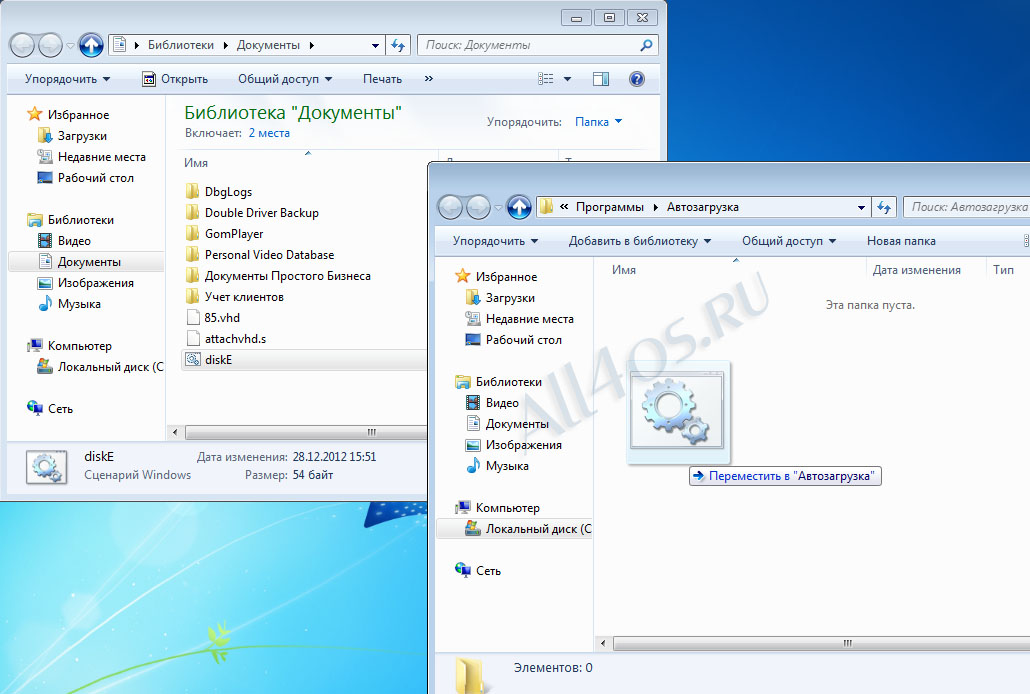The image size is (1030, 694).
Task: Select Недавние места in Документы window sidebar
Action: pos(91,157)
